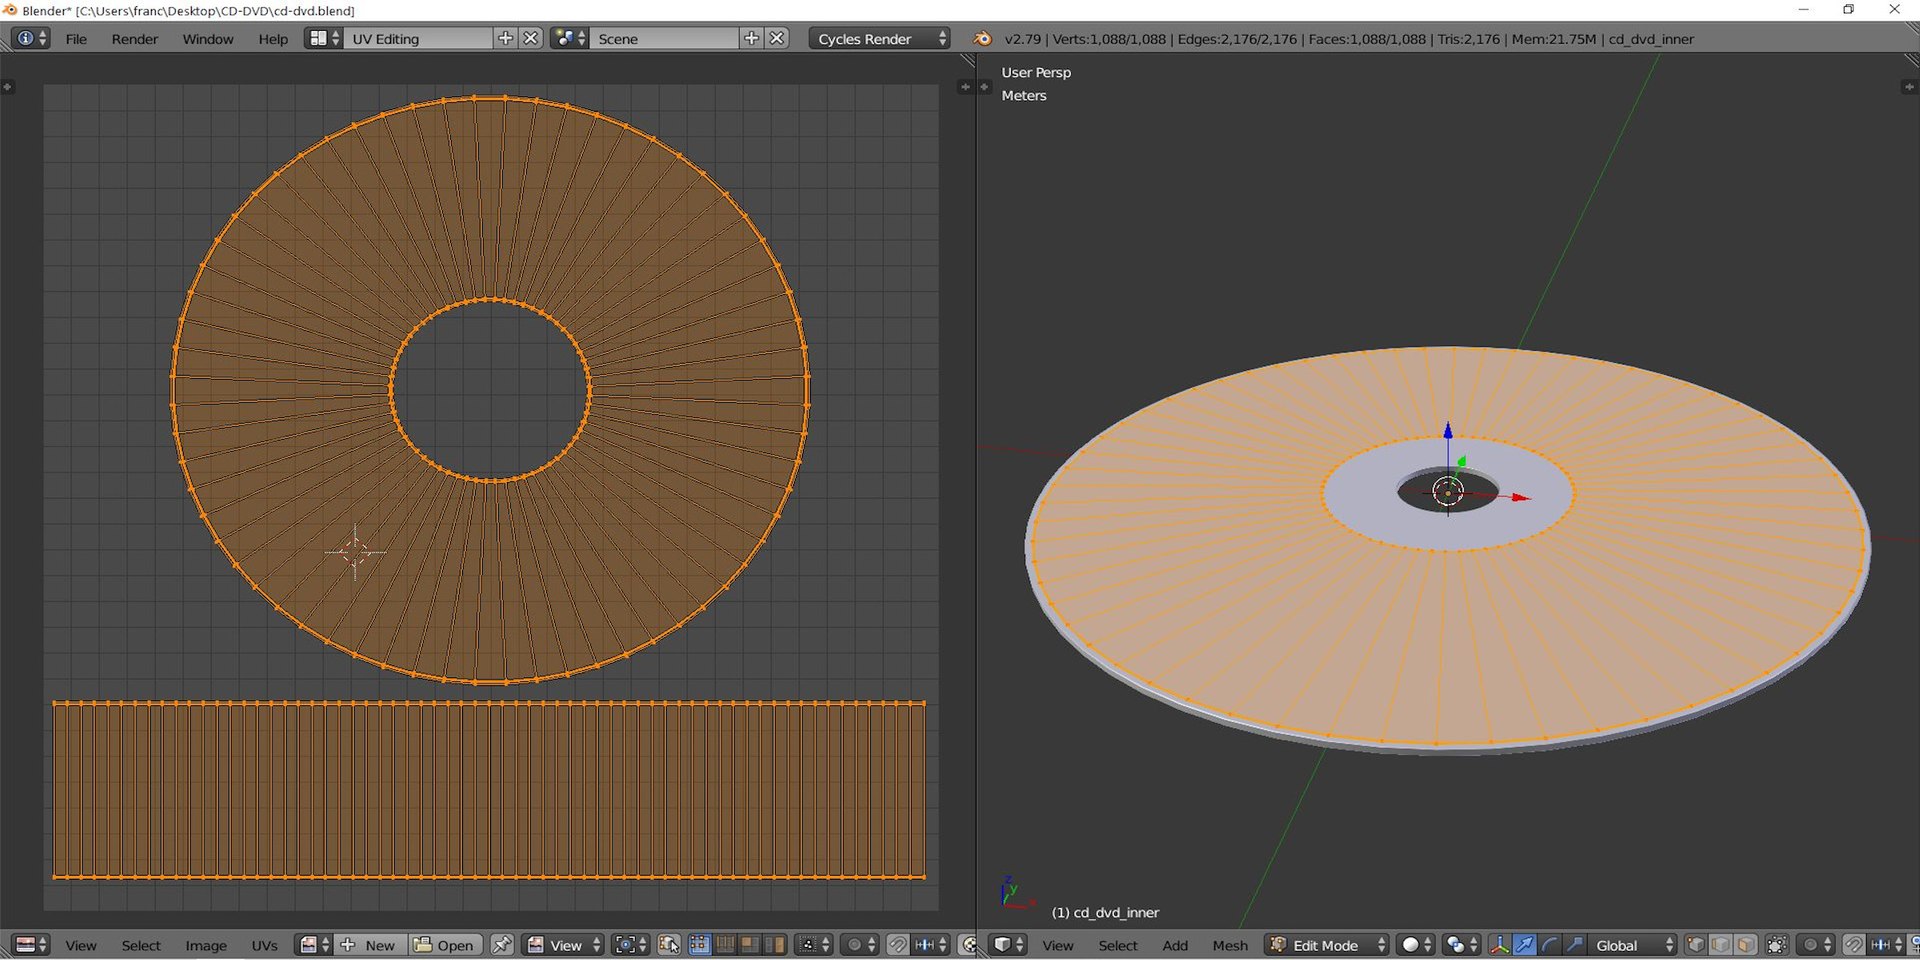Switch to face select mode in 3D view
This screenshot has width=1920, height=960.
(x=1746, y=945)
